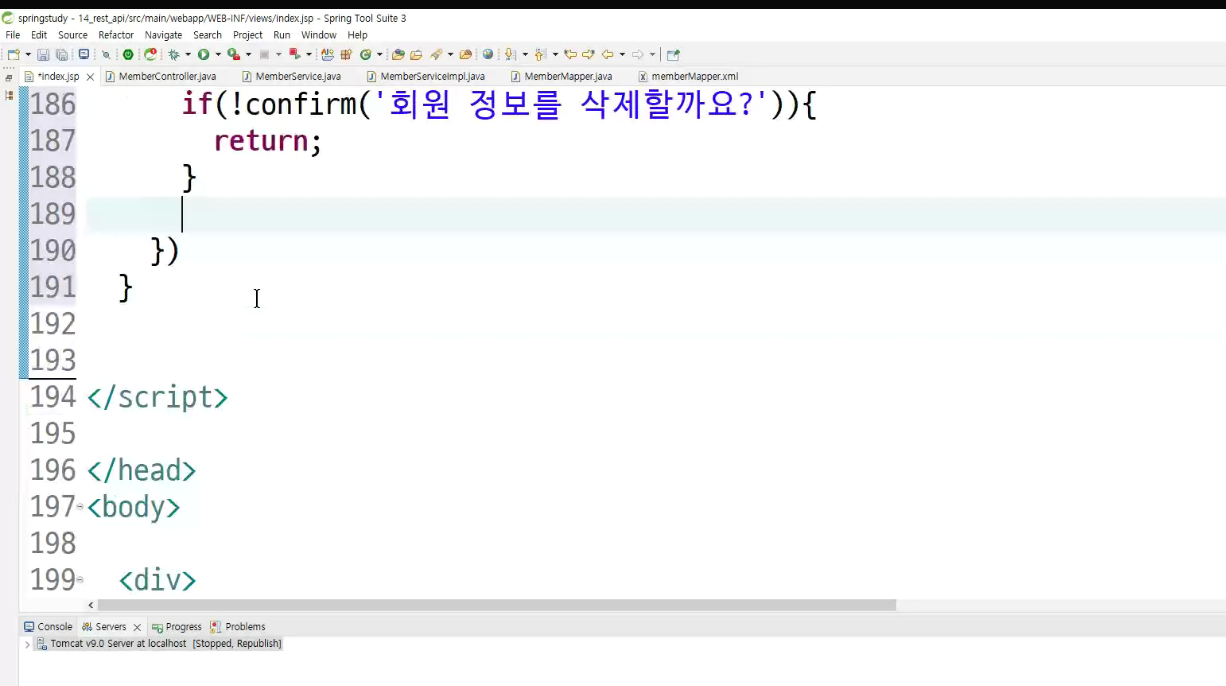The image size is (1226, 686).
Task: Open dropdown beside Forward navigation arrow
Action: pos(653,55)
